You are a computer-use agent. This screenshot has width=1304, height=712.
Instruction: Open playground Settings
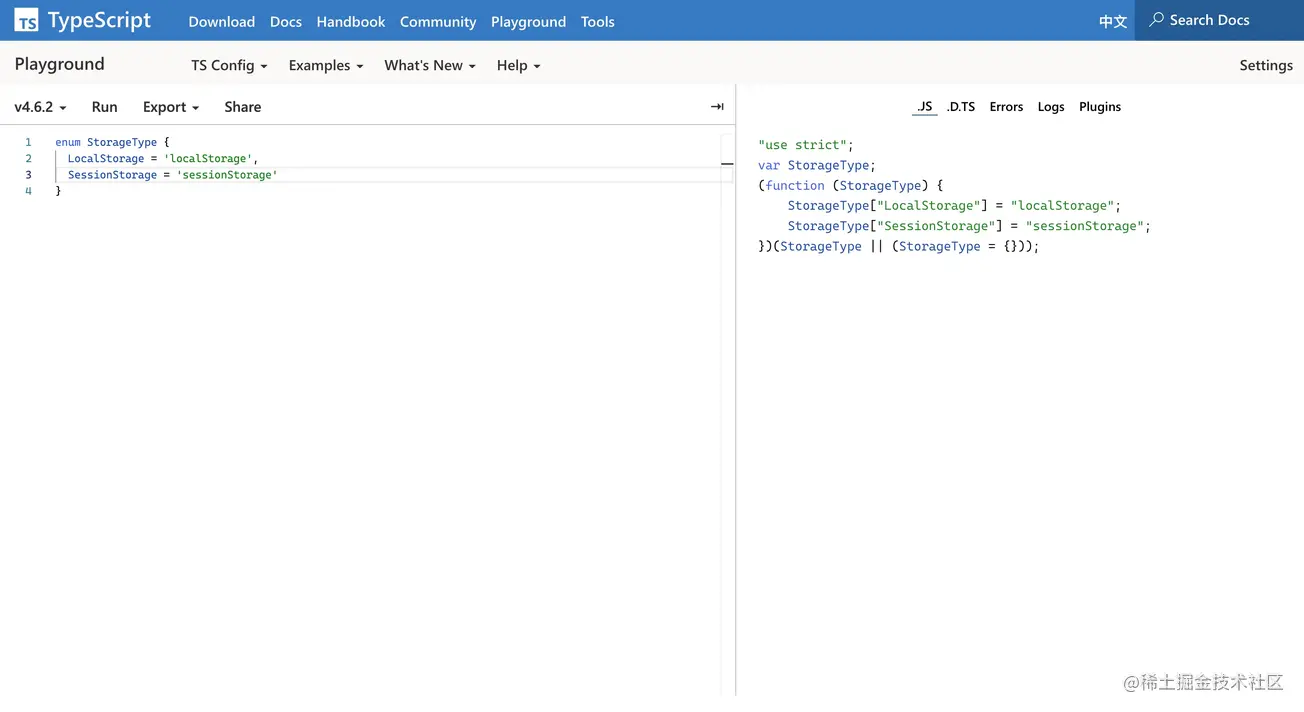click(1266, 65)
